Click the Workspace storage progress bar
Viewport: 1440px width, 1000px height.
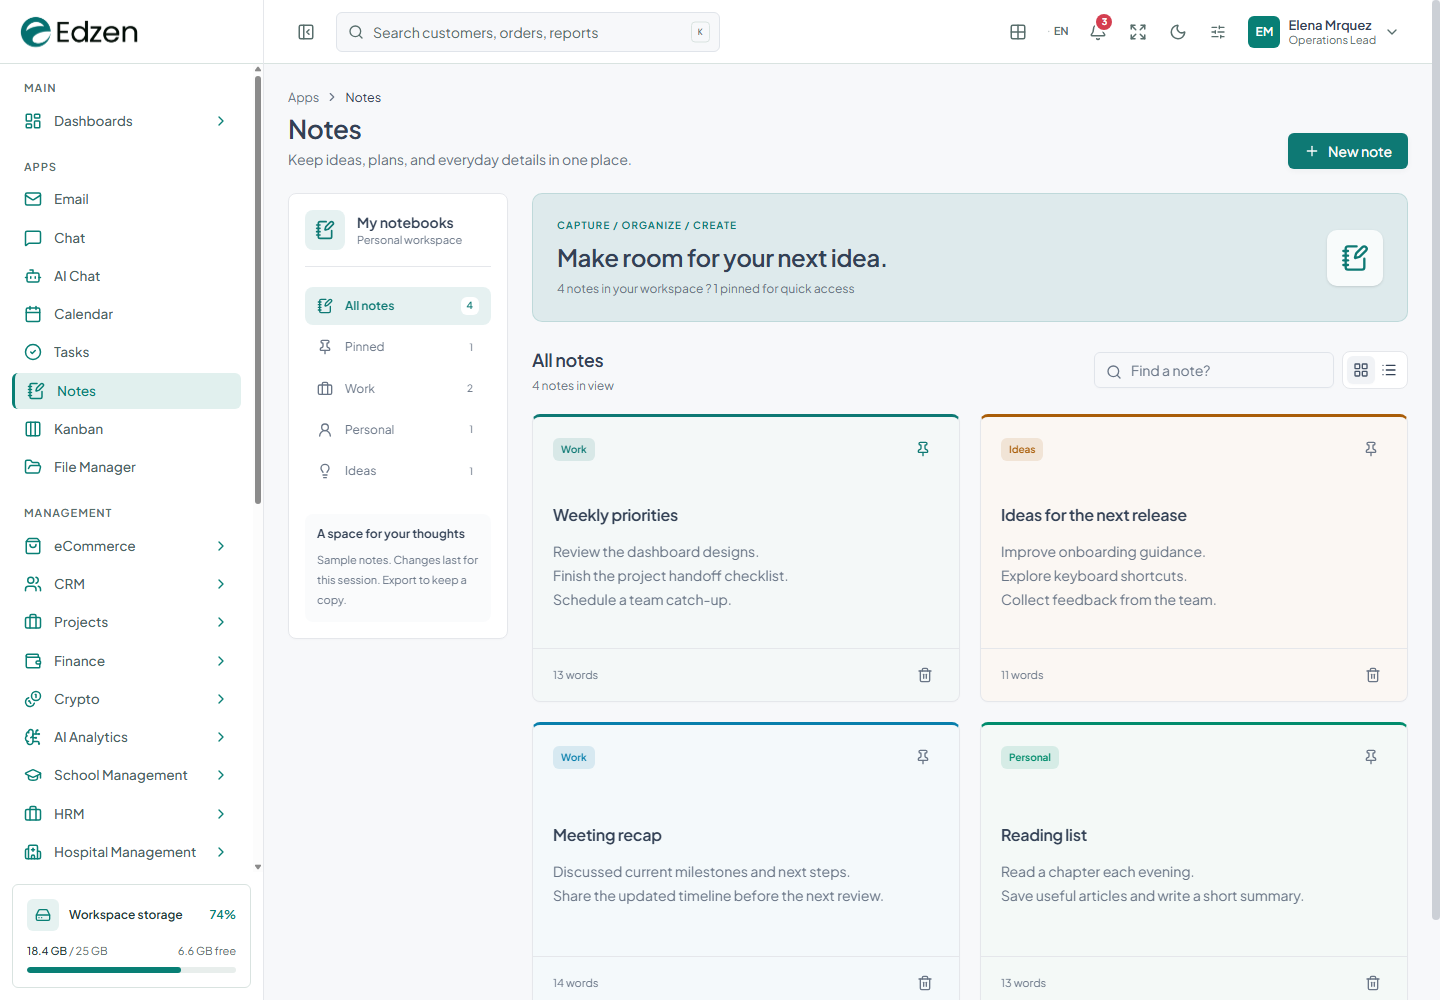pos(131,970)
